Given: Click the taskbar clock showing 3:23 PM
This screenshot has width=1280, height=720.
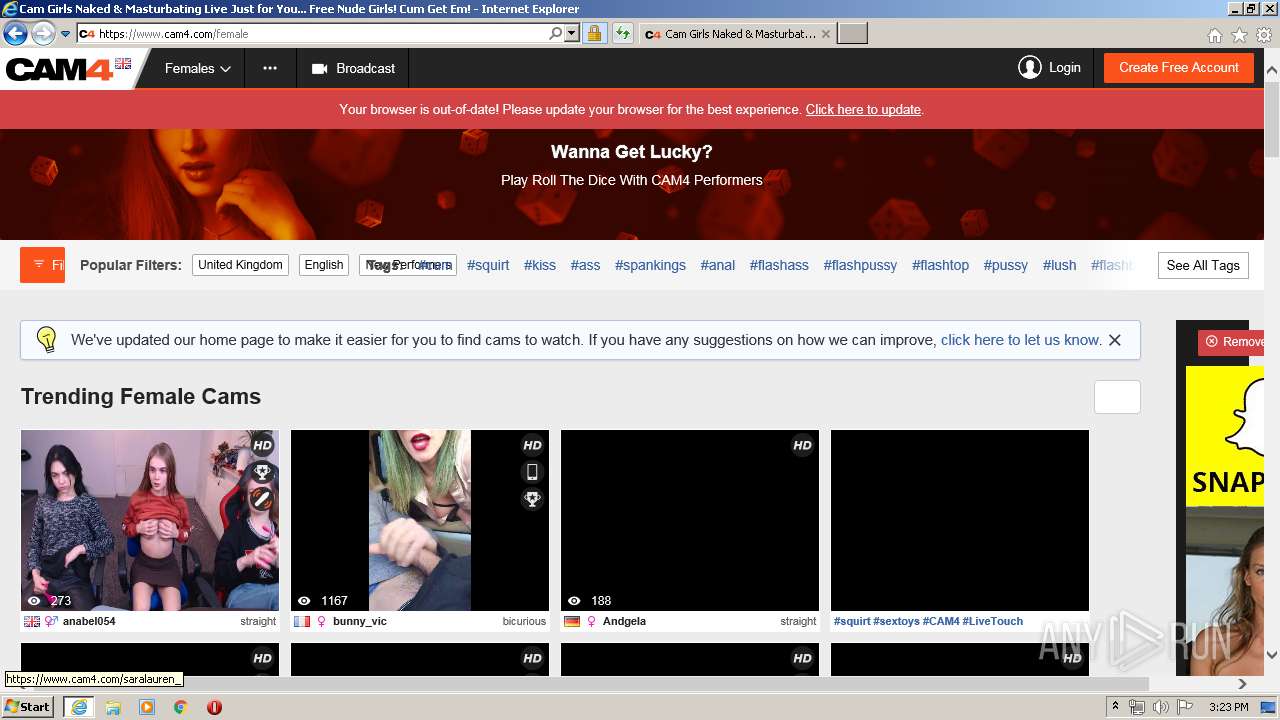Looking at the screenshot, I should tap(1228, 707).
